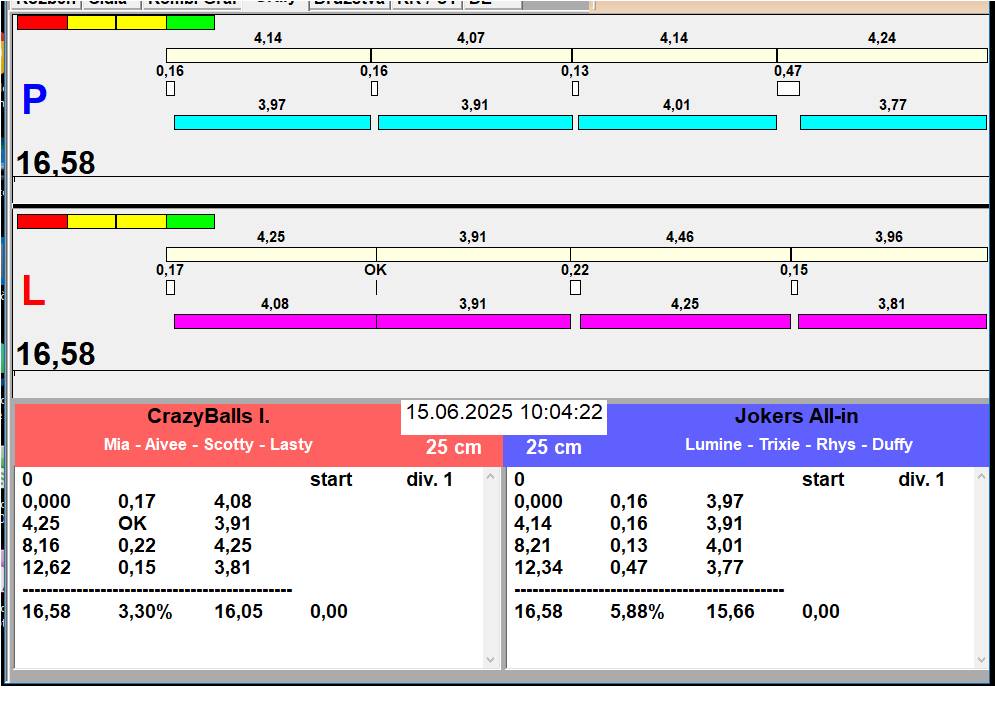Select the cyan 3,97 run bar

[272, 122]
